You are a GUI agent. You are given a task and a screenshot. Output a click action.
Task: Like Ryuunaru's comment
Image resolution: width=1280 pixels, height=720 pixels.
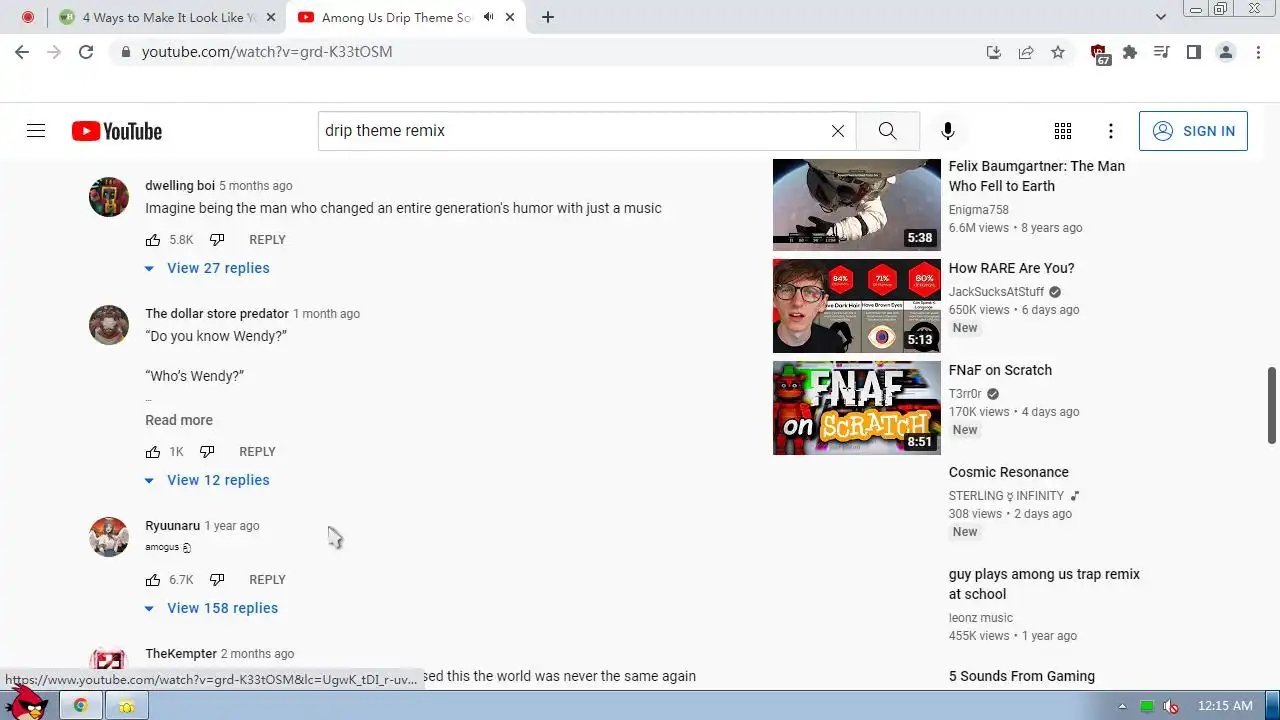point(153,580)
